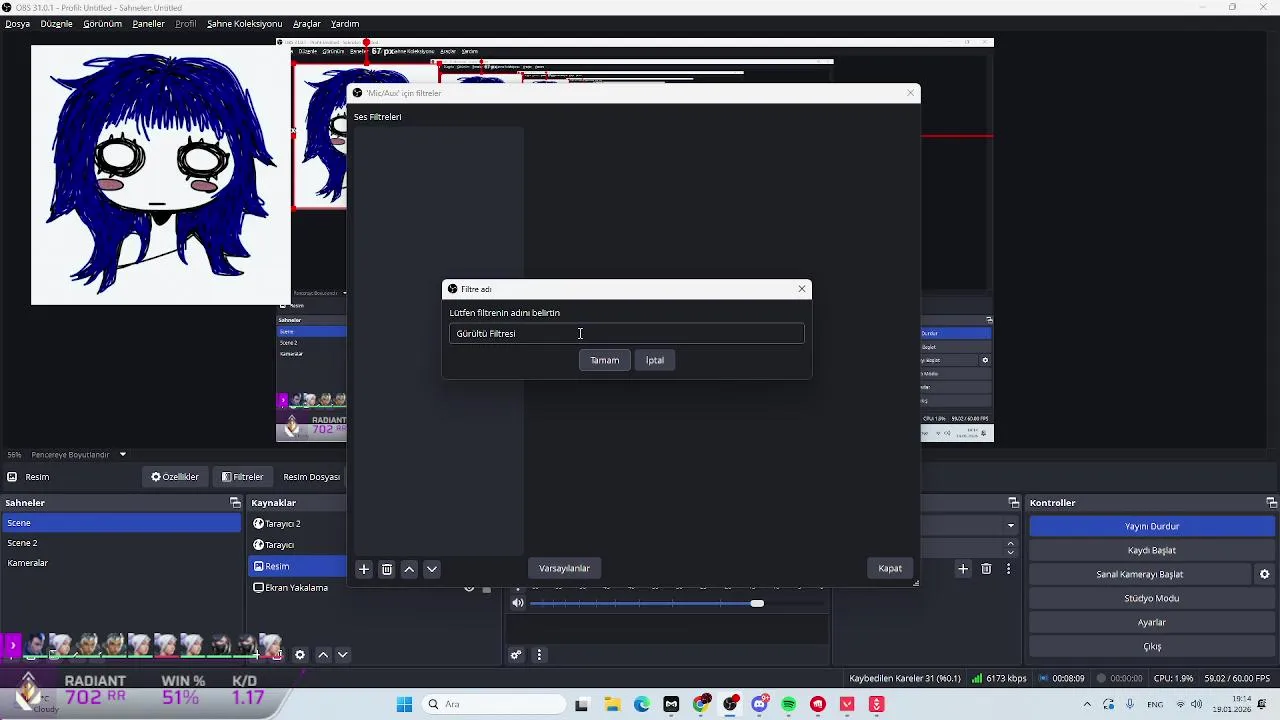1280x720 pixels.
Task: Click Çıkış to exit OBS
Action: [1152, 646]
